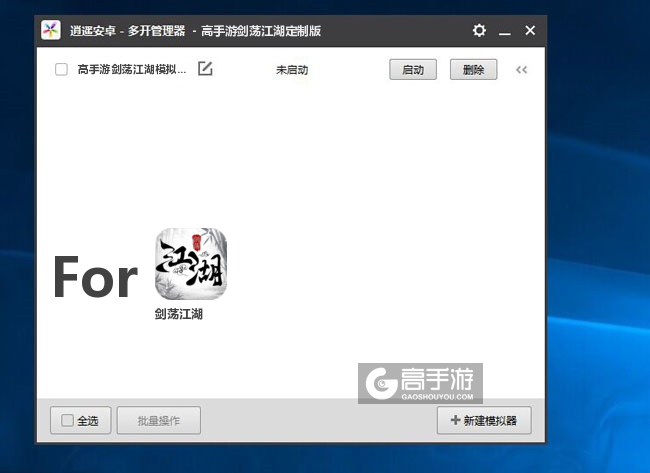This screenshot has height=473, width=650.
Task: Select the emulator name 高手游剑荡江湖模拟...
Action: click(132, 69)
